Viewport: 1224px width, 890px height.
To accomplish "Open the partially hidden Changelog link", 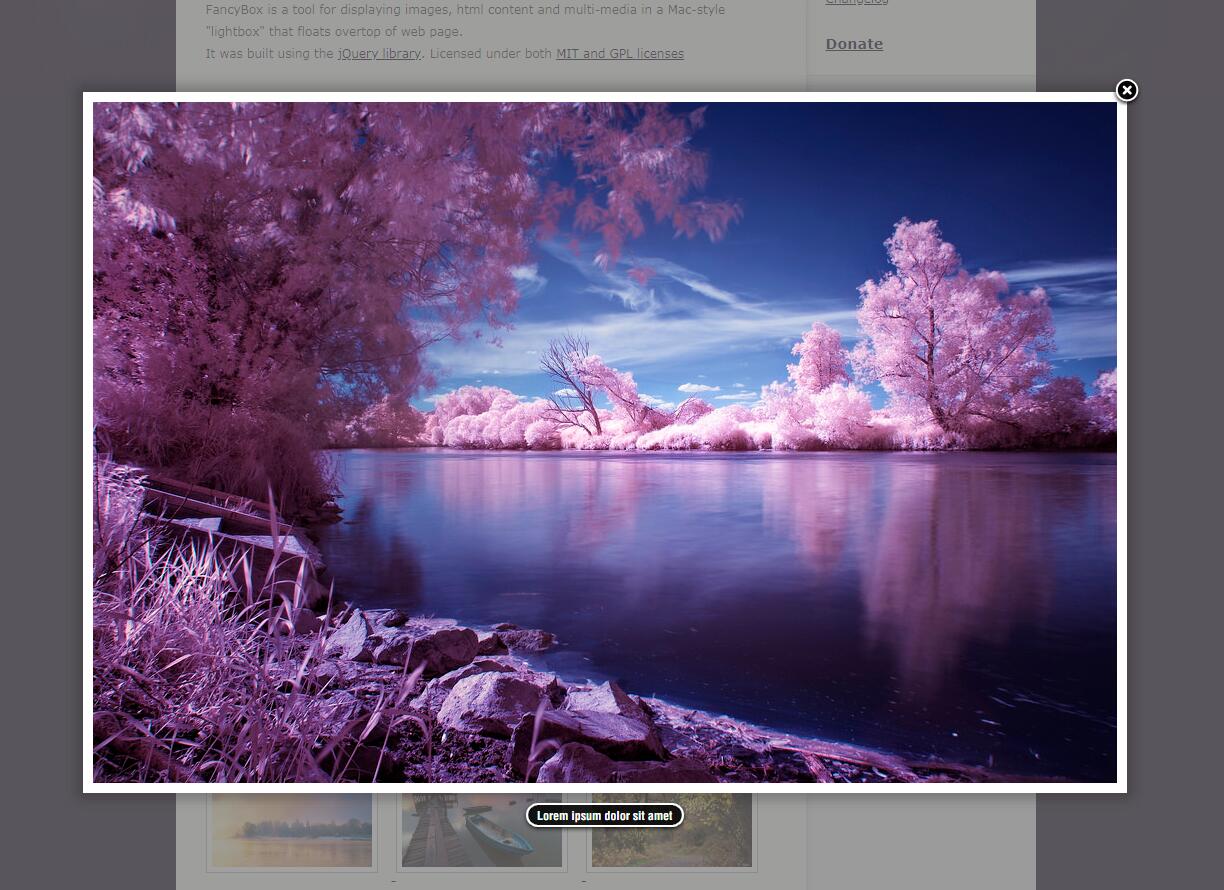I will pos(856,3).
